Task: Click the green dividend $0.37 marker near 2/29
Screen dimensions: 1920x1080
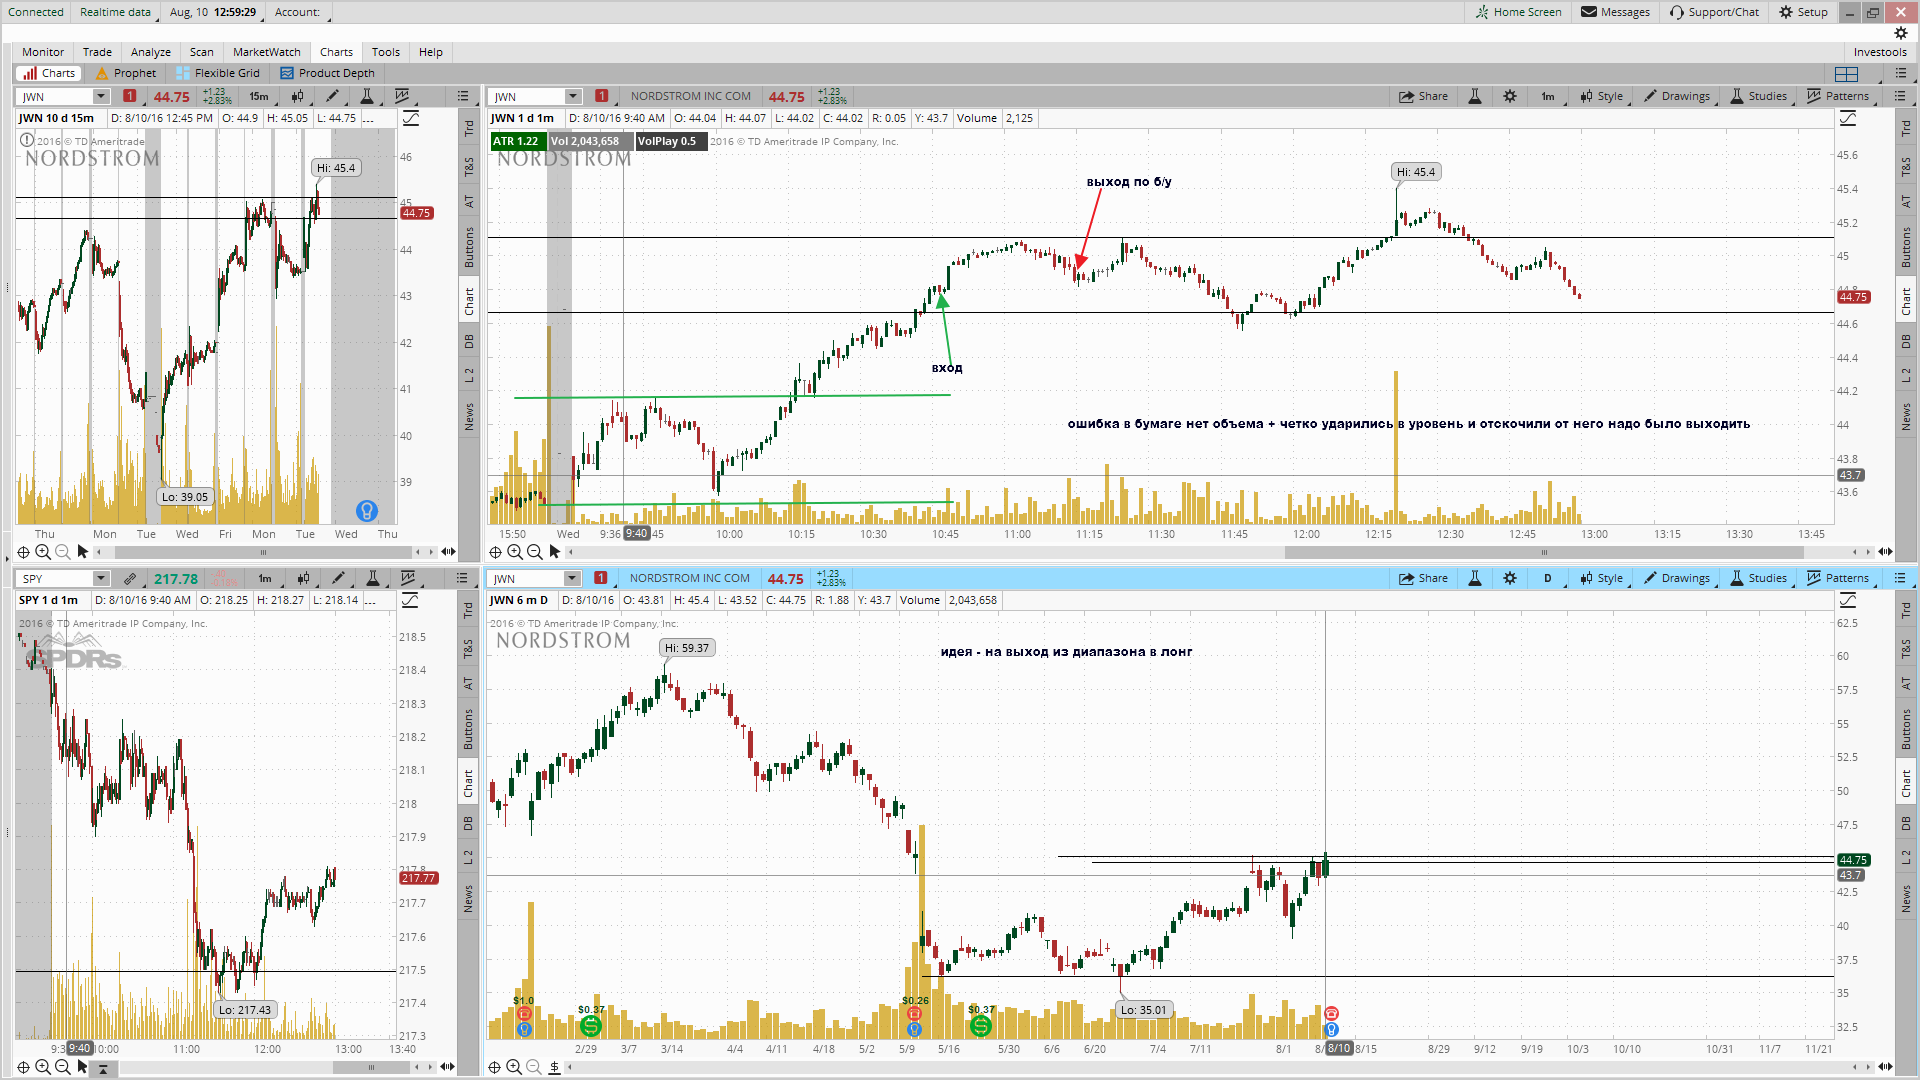Action: pos(591,1025)
